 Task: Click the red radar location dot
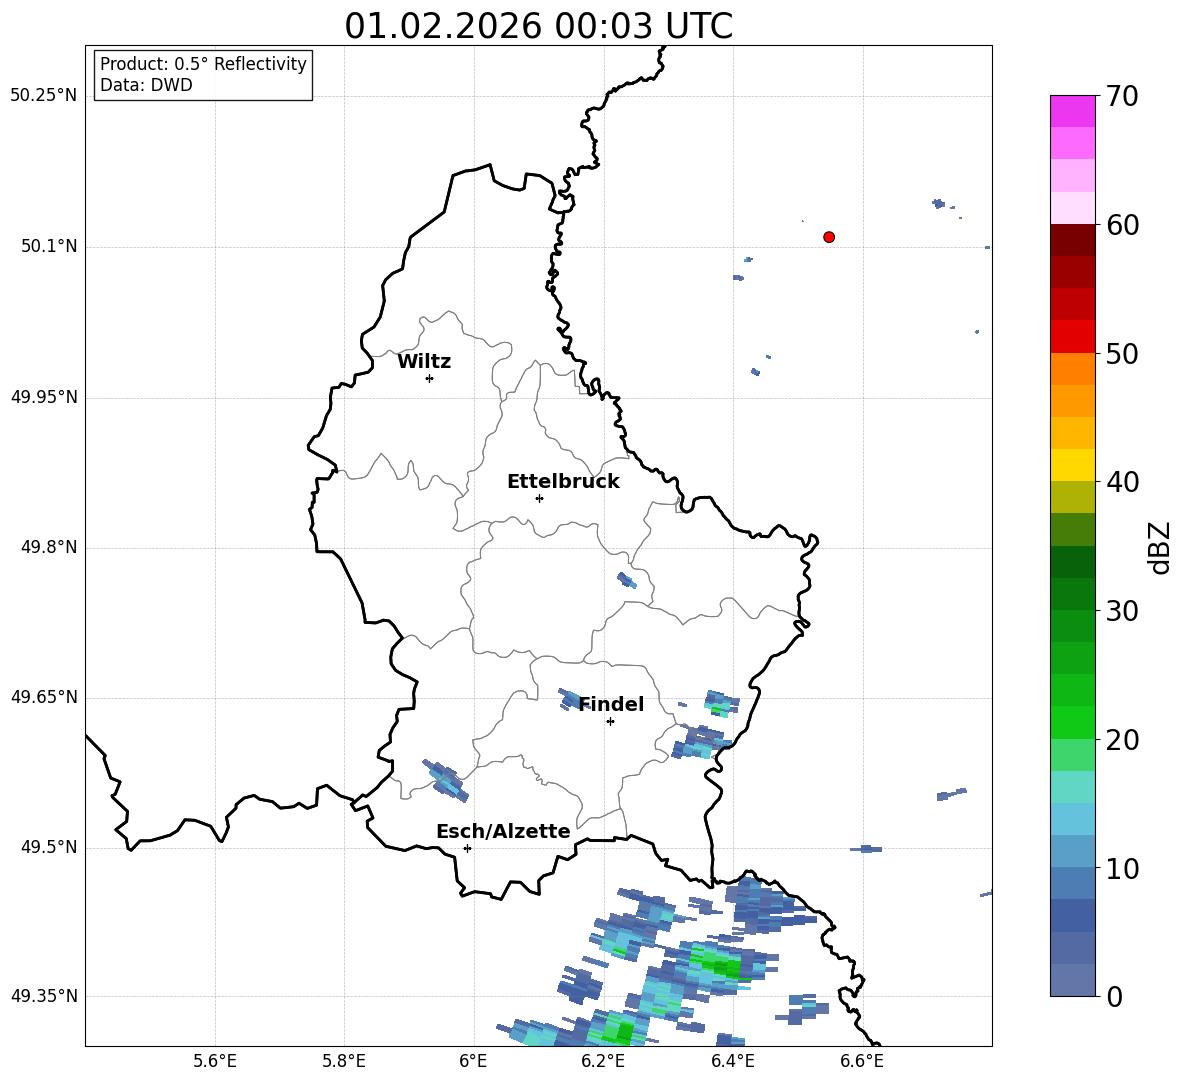pos(829,237)
